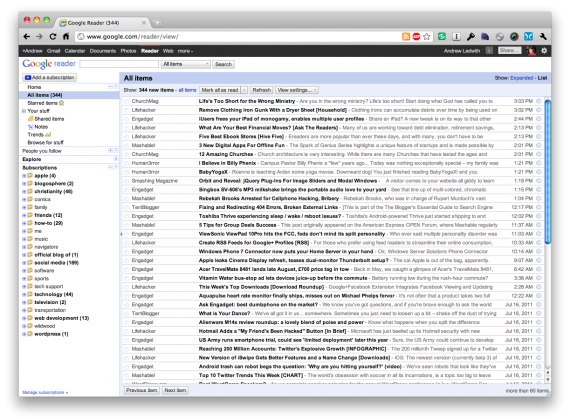Click the blue scrollbar thumb of item list
Image resolution: width=570 pixels, height=419 pixels.
point(547,172)
